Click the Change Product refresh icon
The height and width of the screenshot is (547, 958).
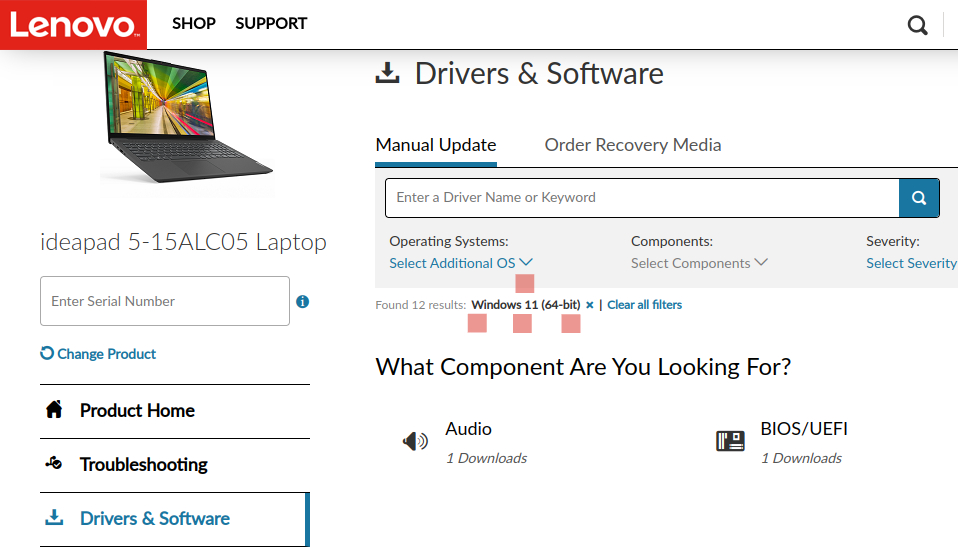[47, 353]
